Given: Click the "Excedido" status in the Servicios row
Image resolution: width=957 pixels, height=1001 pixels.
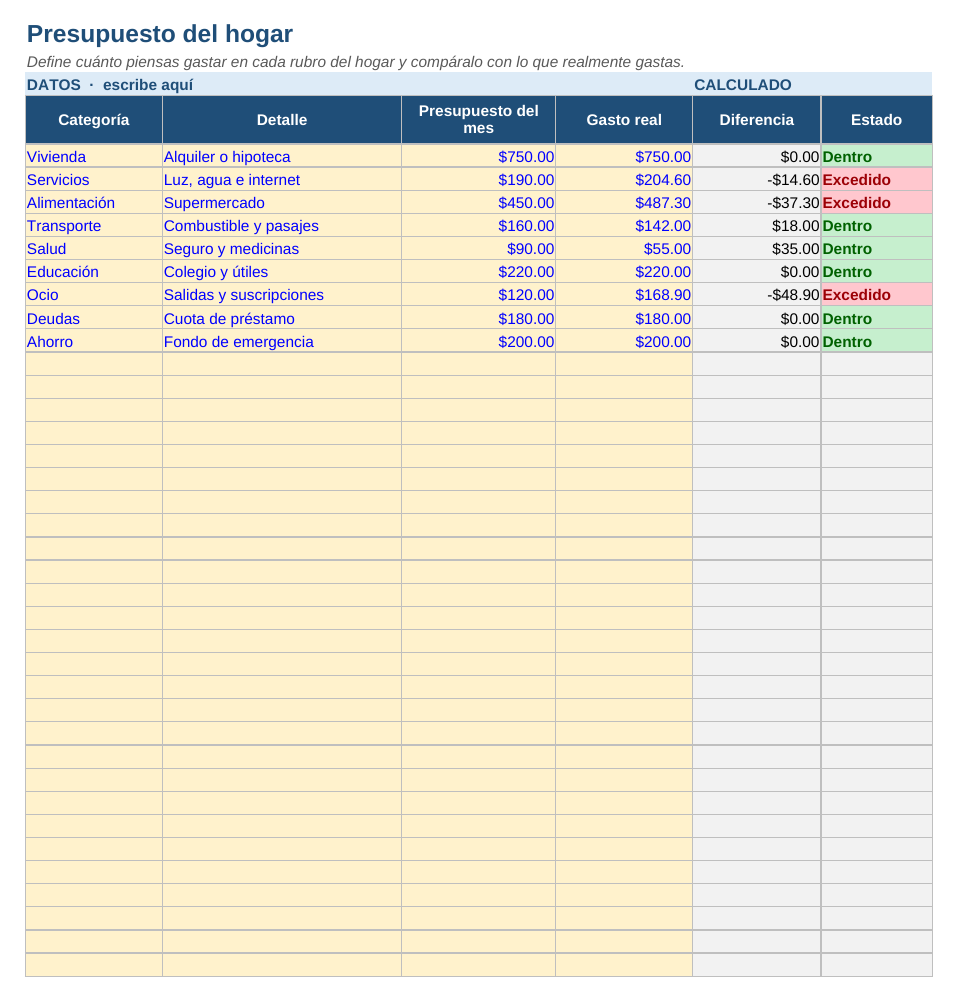Looking at the screenshot, I should 877,179.
